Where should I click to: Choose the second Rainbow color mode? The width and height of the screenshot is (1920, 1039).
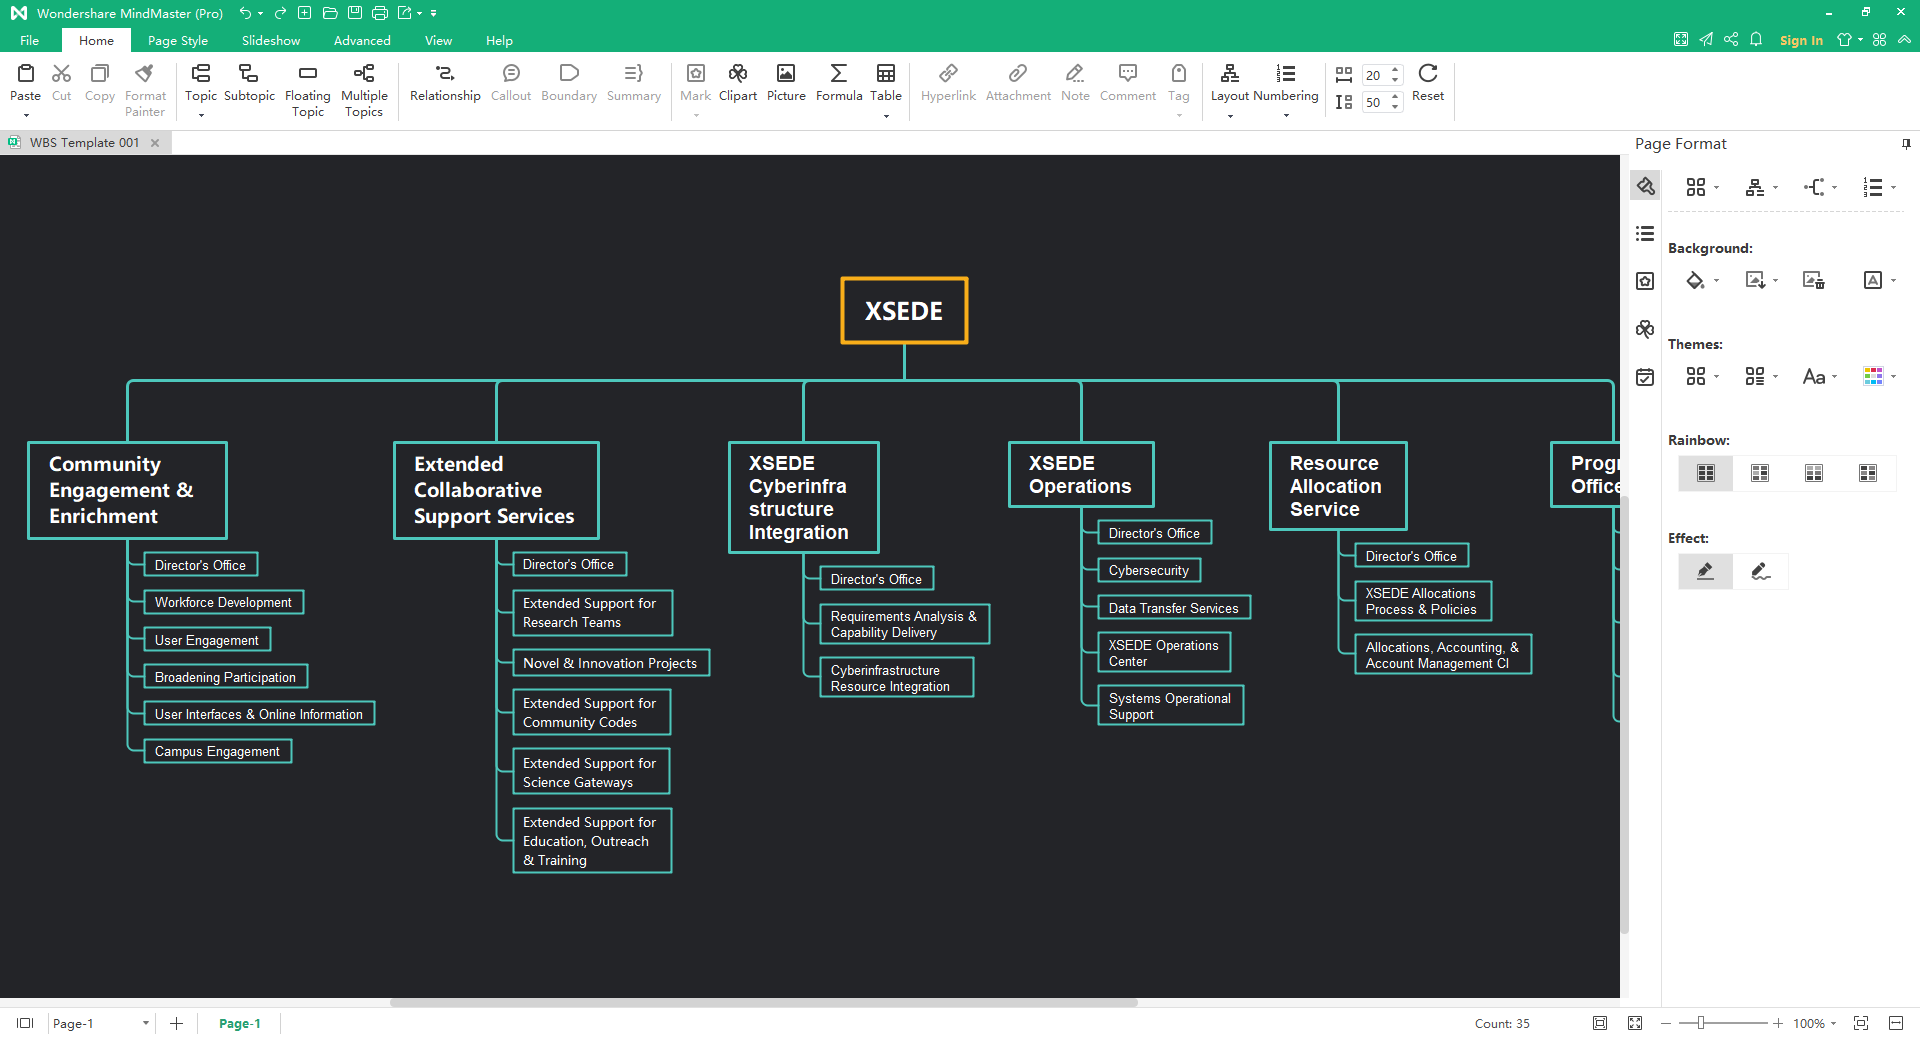point(1760,473)
